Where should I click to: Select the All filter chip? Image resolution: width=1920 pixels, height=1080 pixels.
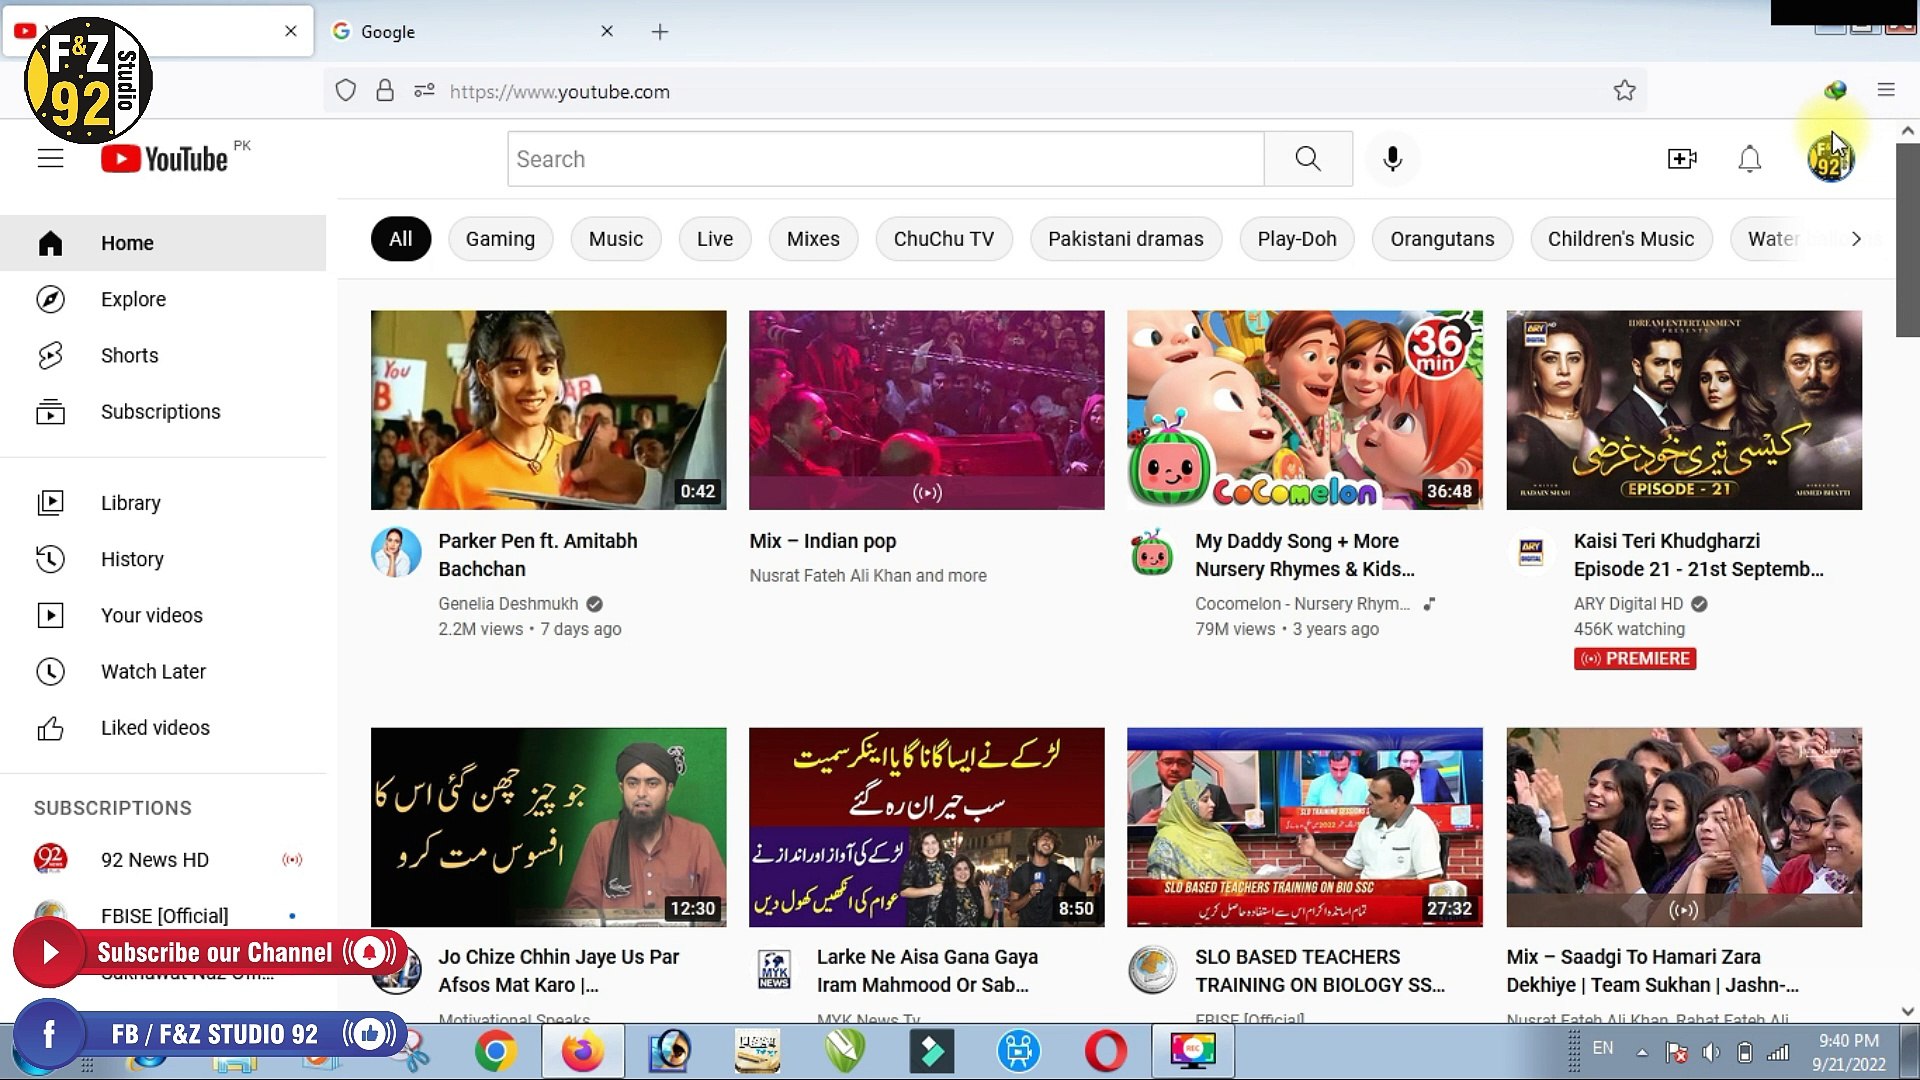[x=401, y=239]
